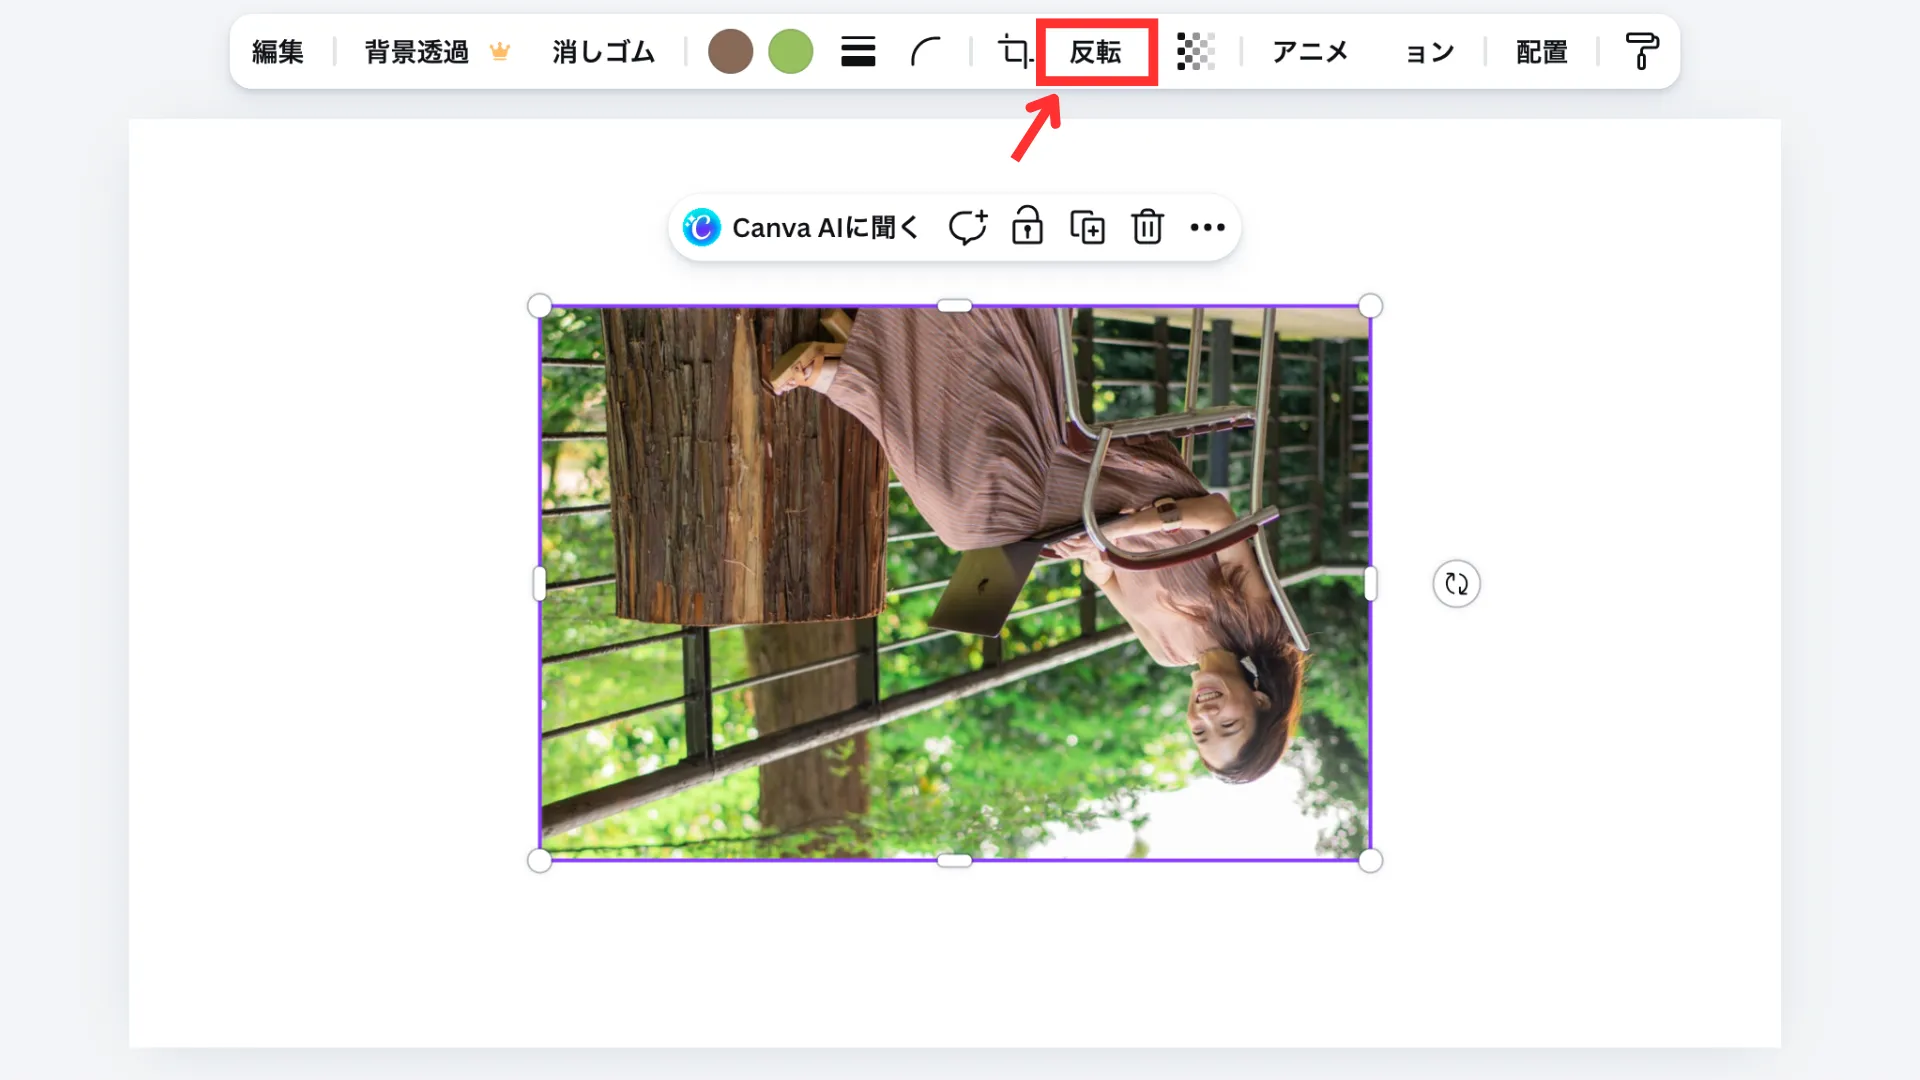Select the 消しゴム eraser tool
This screenshot has width=1920, height=1080.
[603, 52]
